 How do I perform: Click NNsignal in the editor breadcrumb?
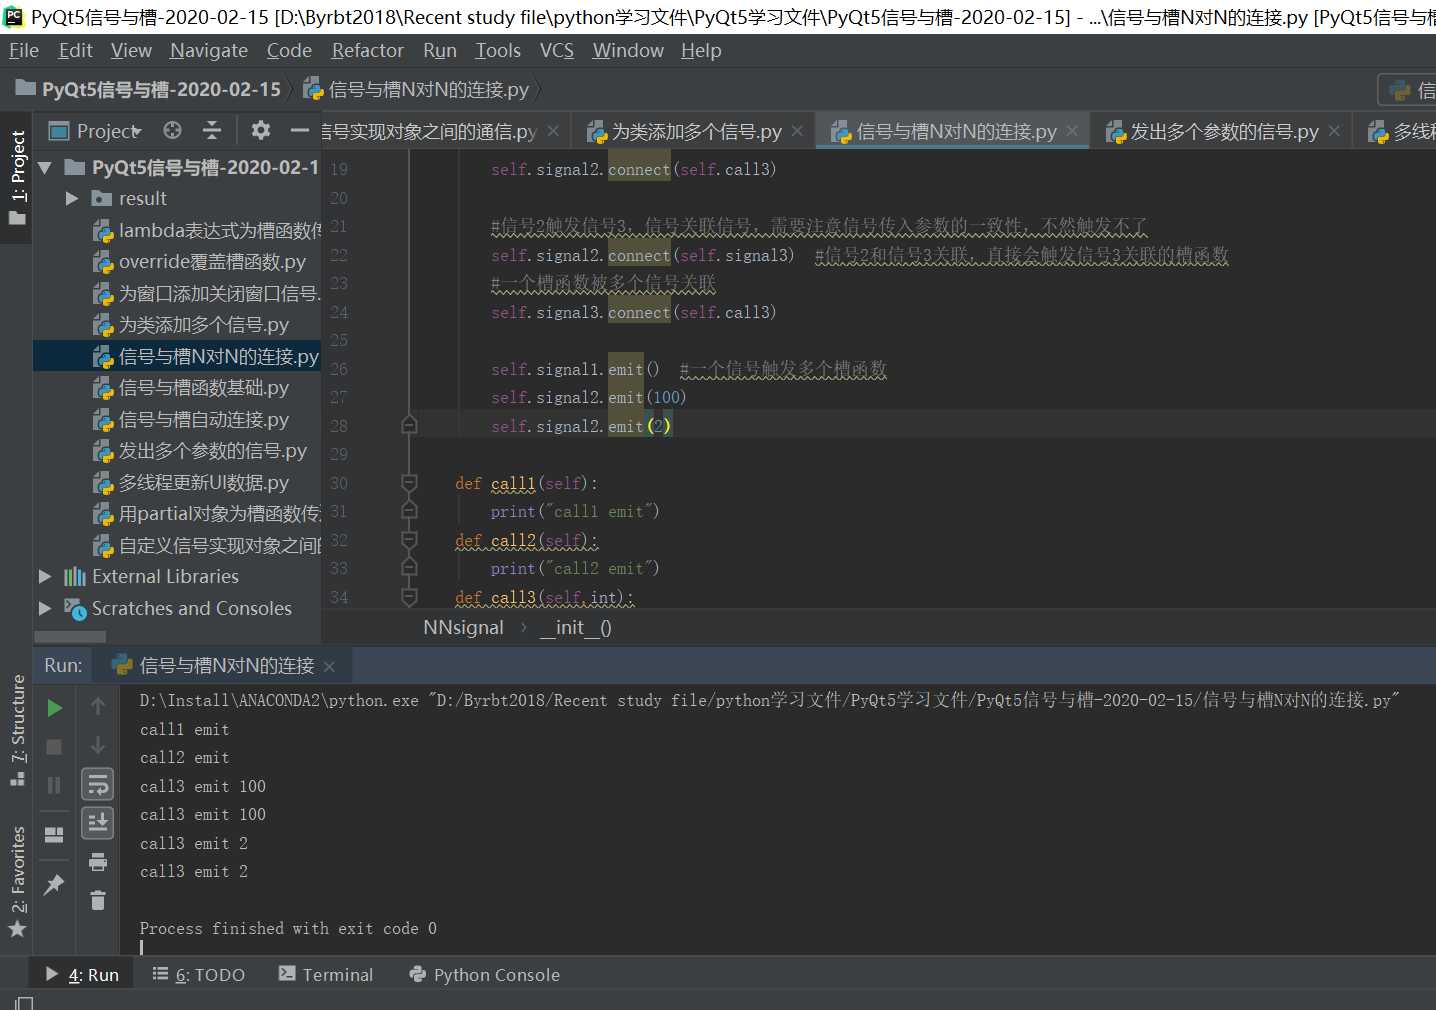coord(463,628)
